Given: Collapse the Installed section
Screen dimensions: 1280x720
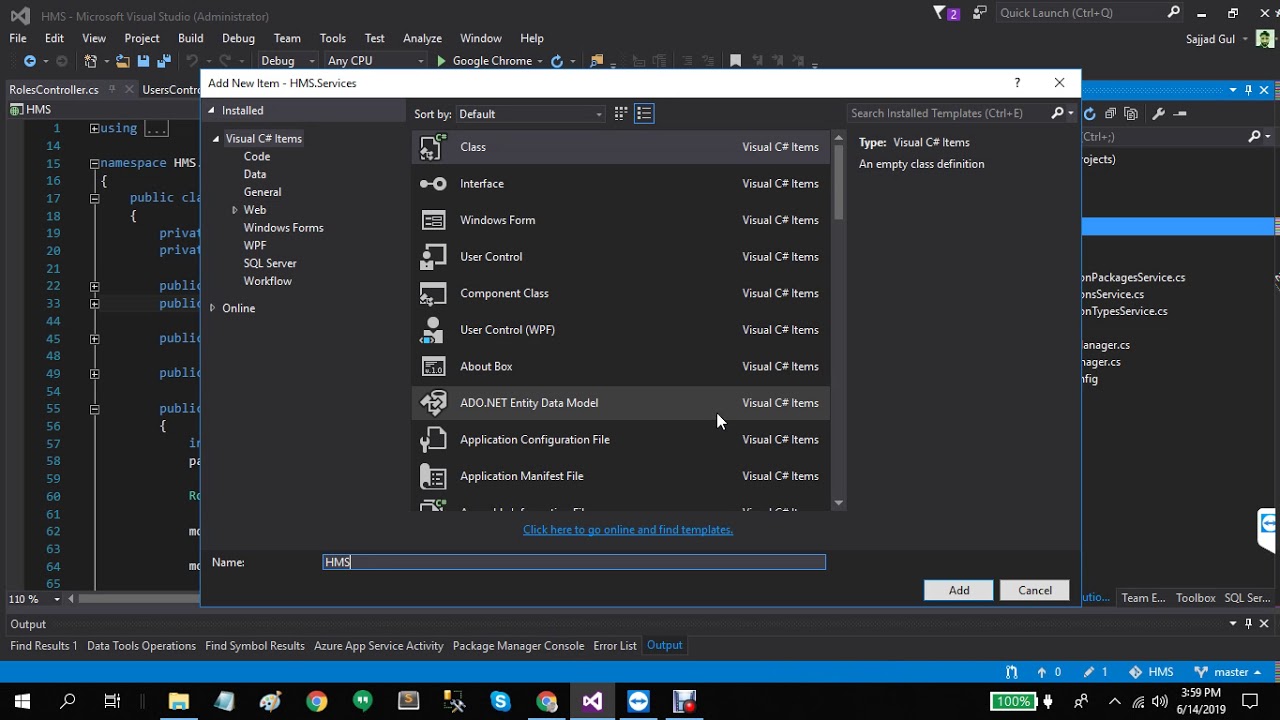Looking at the screenshot, I should coord(211,110).
